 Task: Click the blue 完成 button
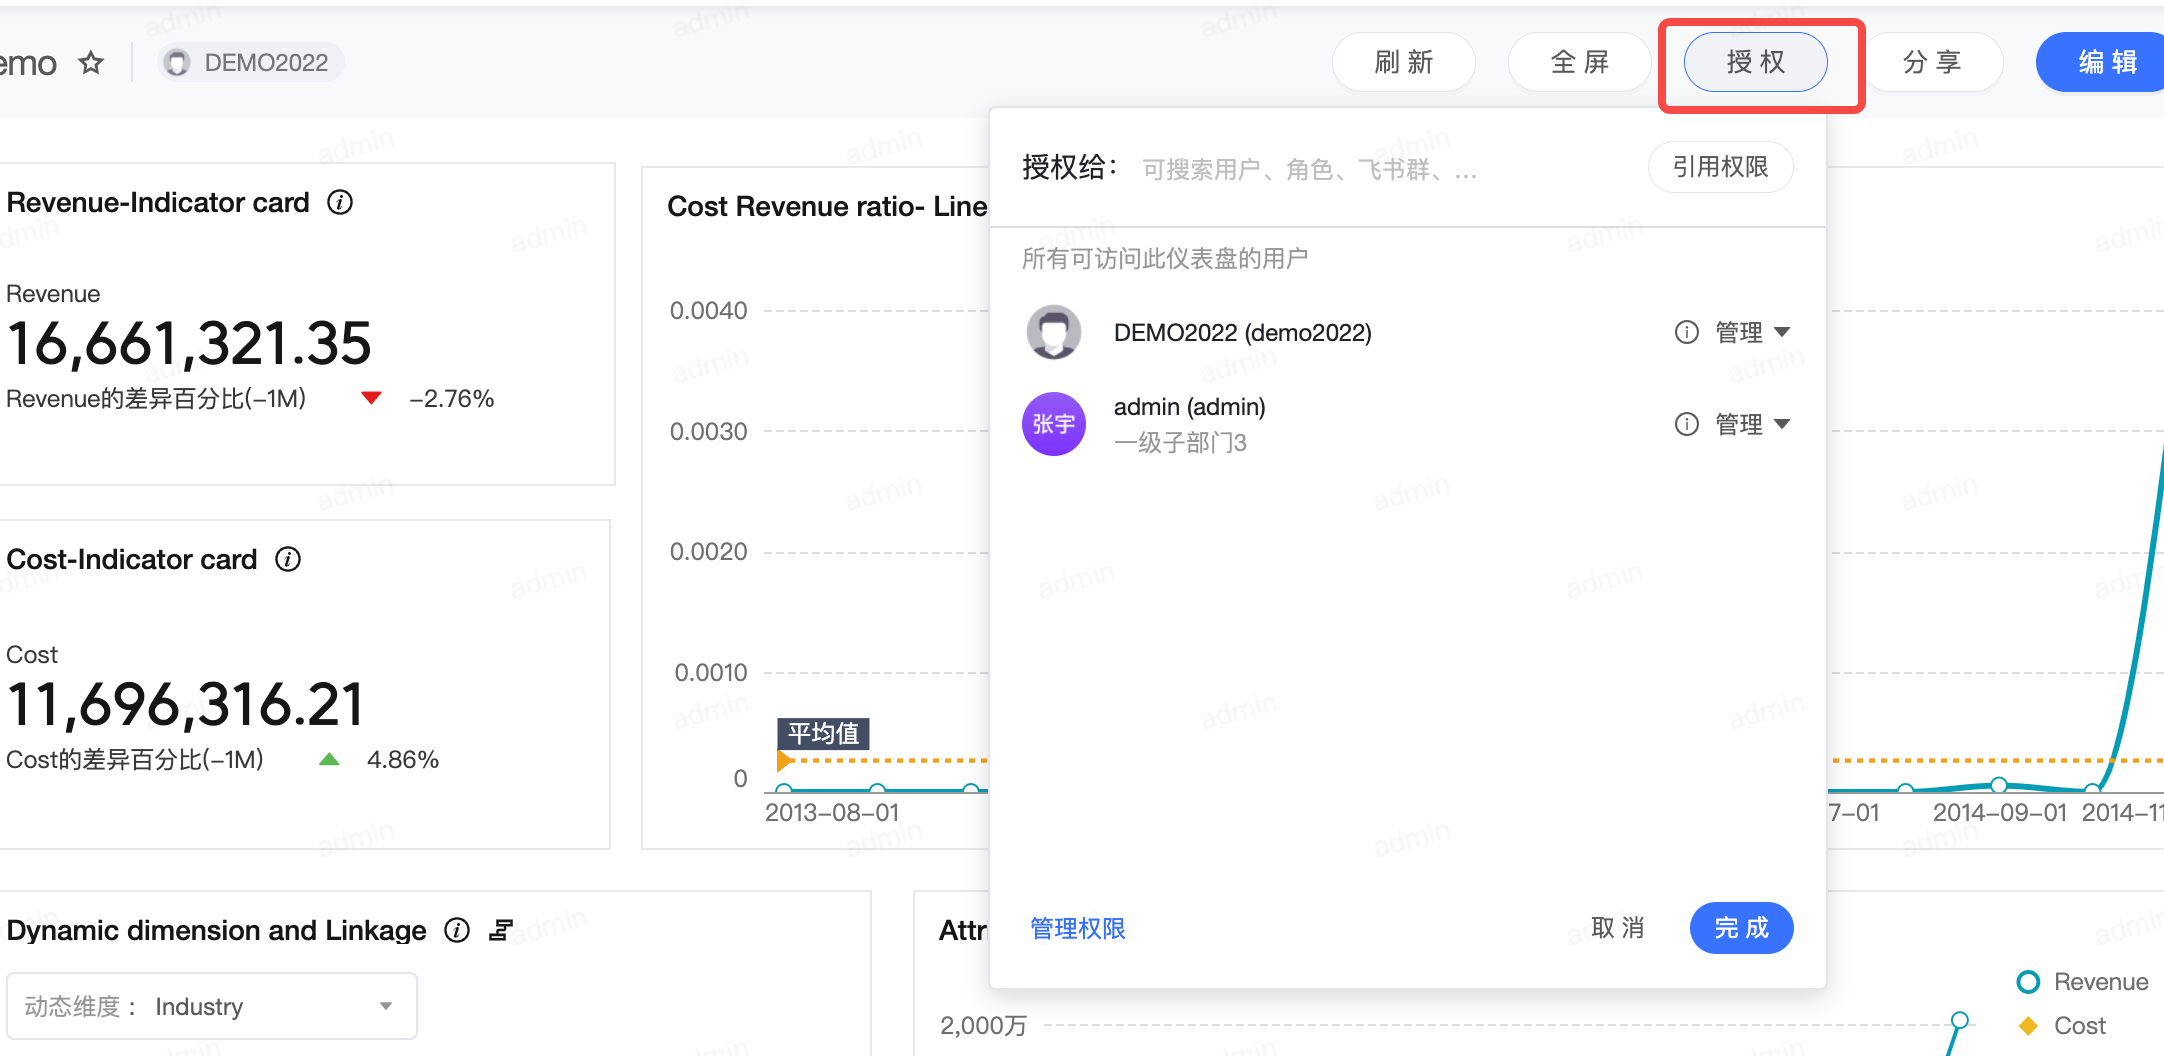1741,928
